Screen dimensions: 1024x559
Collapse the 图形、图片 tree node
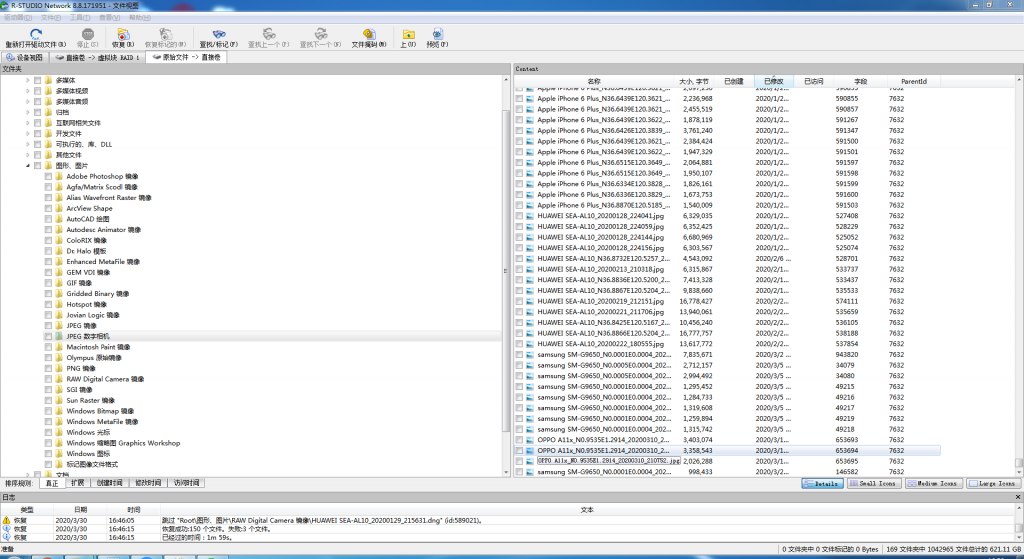[x=27, y=165]
